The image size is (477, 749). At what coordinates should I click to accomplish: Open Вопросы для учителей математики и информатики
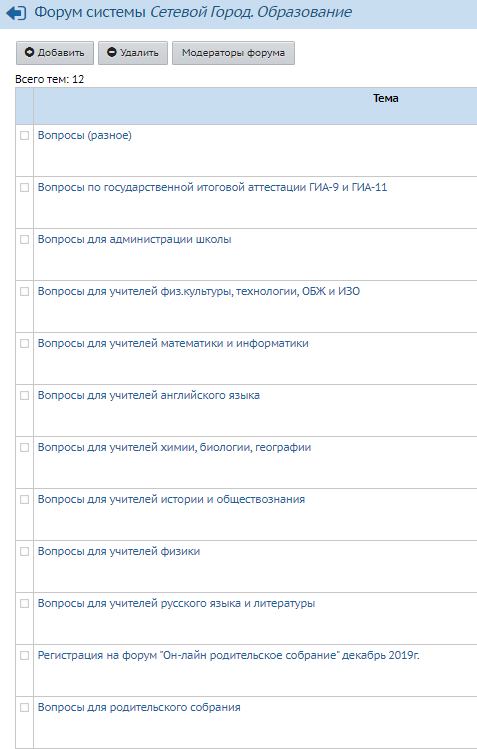(173, 343)
